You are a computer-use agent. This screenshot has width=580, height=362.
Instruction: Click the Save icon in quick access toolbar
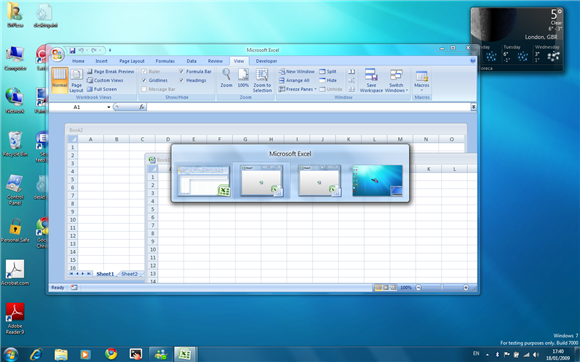[72, 51]
